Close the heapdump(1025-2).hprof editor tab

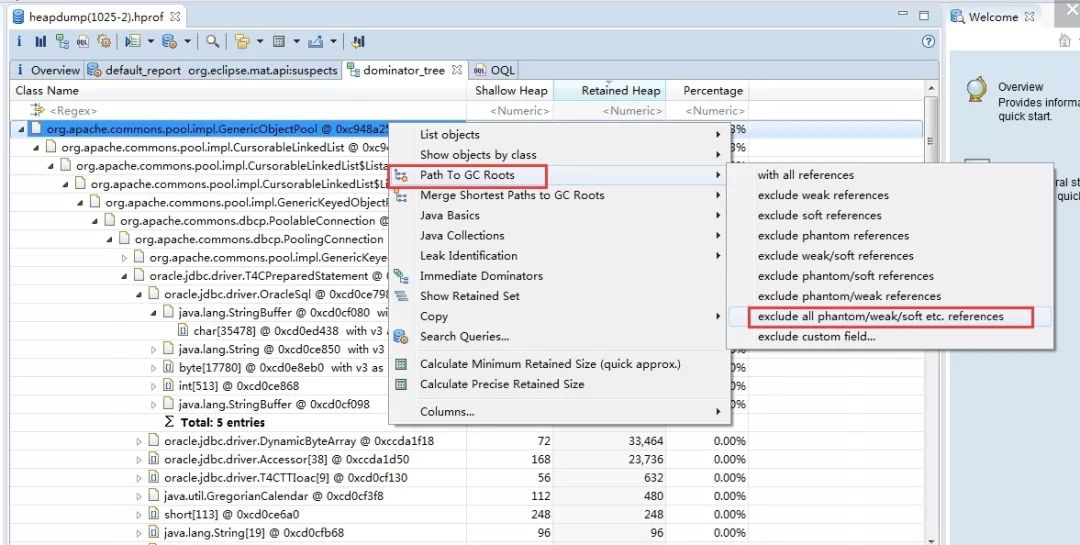click(175, 17)
